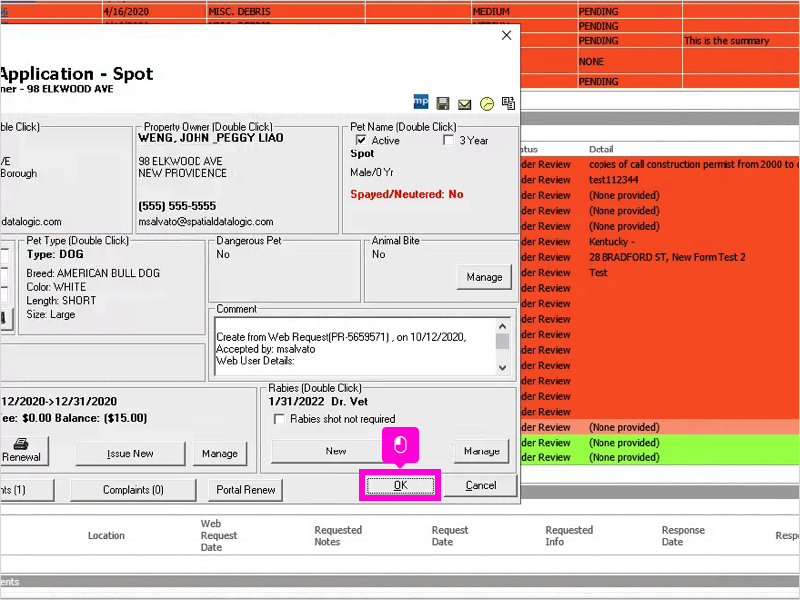Click the Balance ($15.00) fee text

101,418
